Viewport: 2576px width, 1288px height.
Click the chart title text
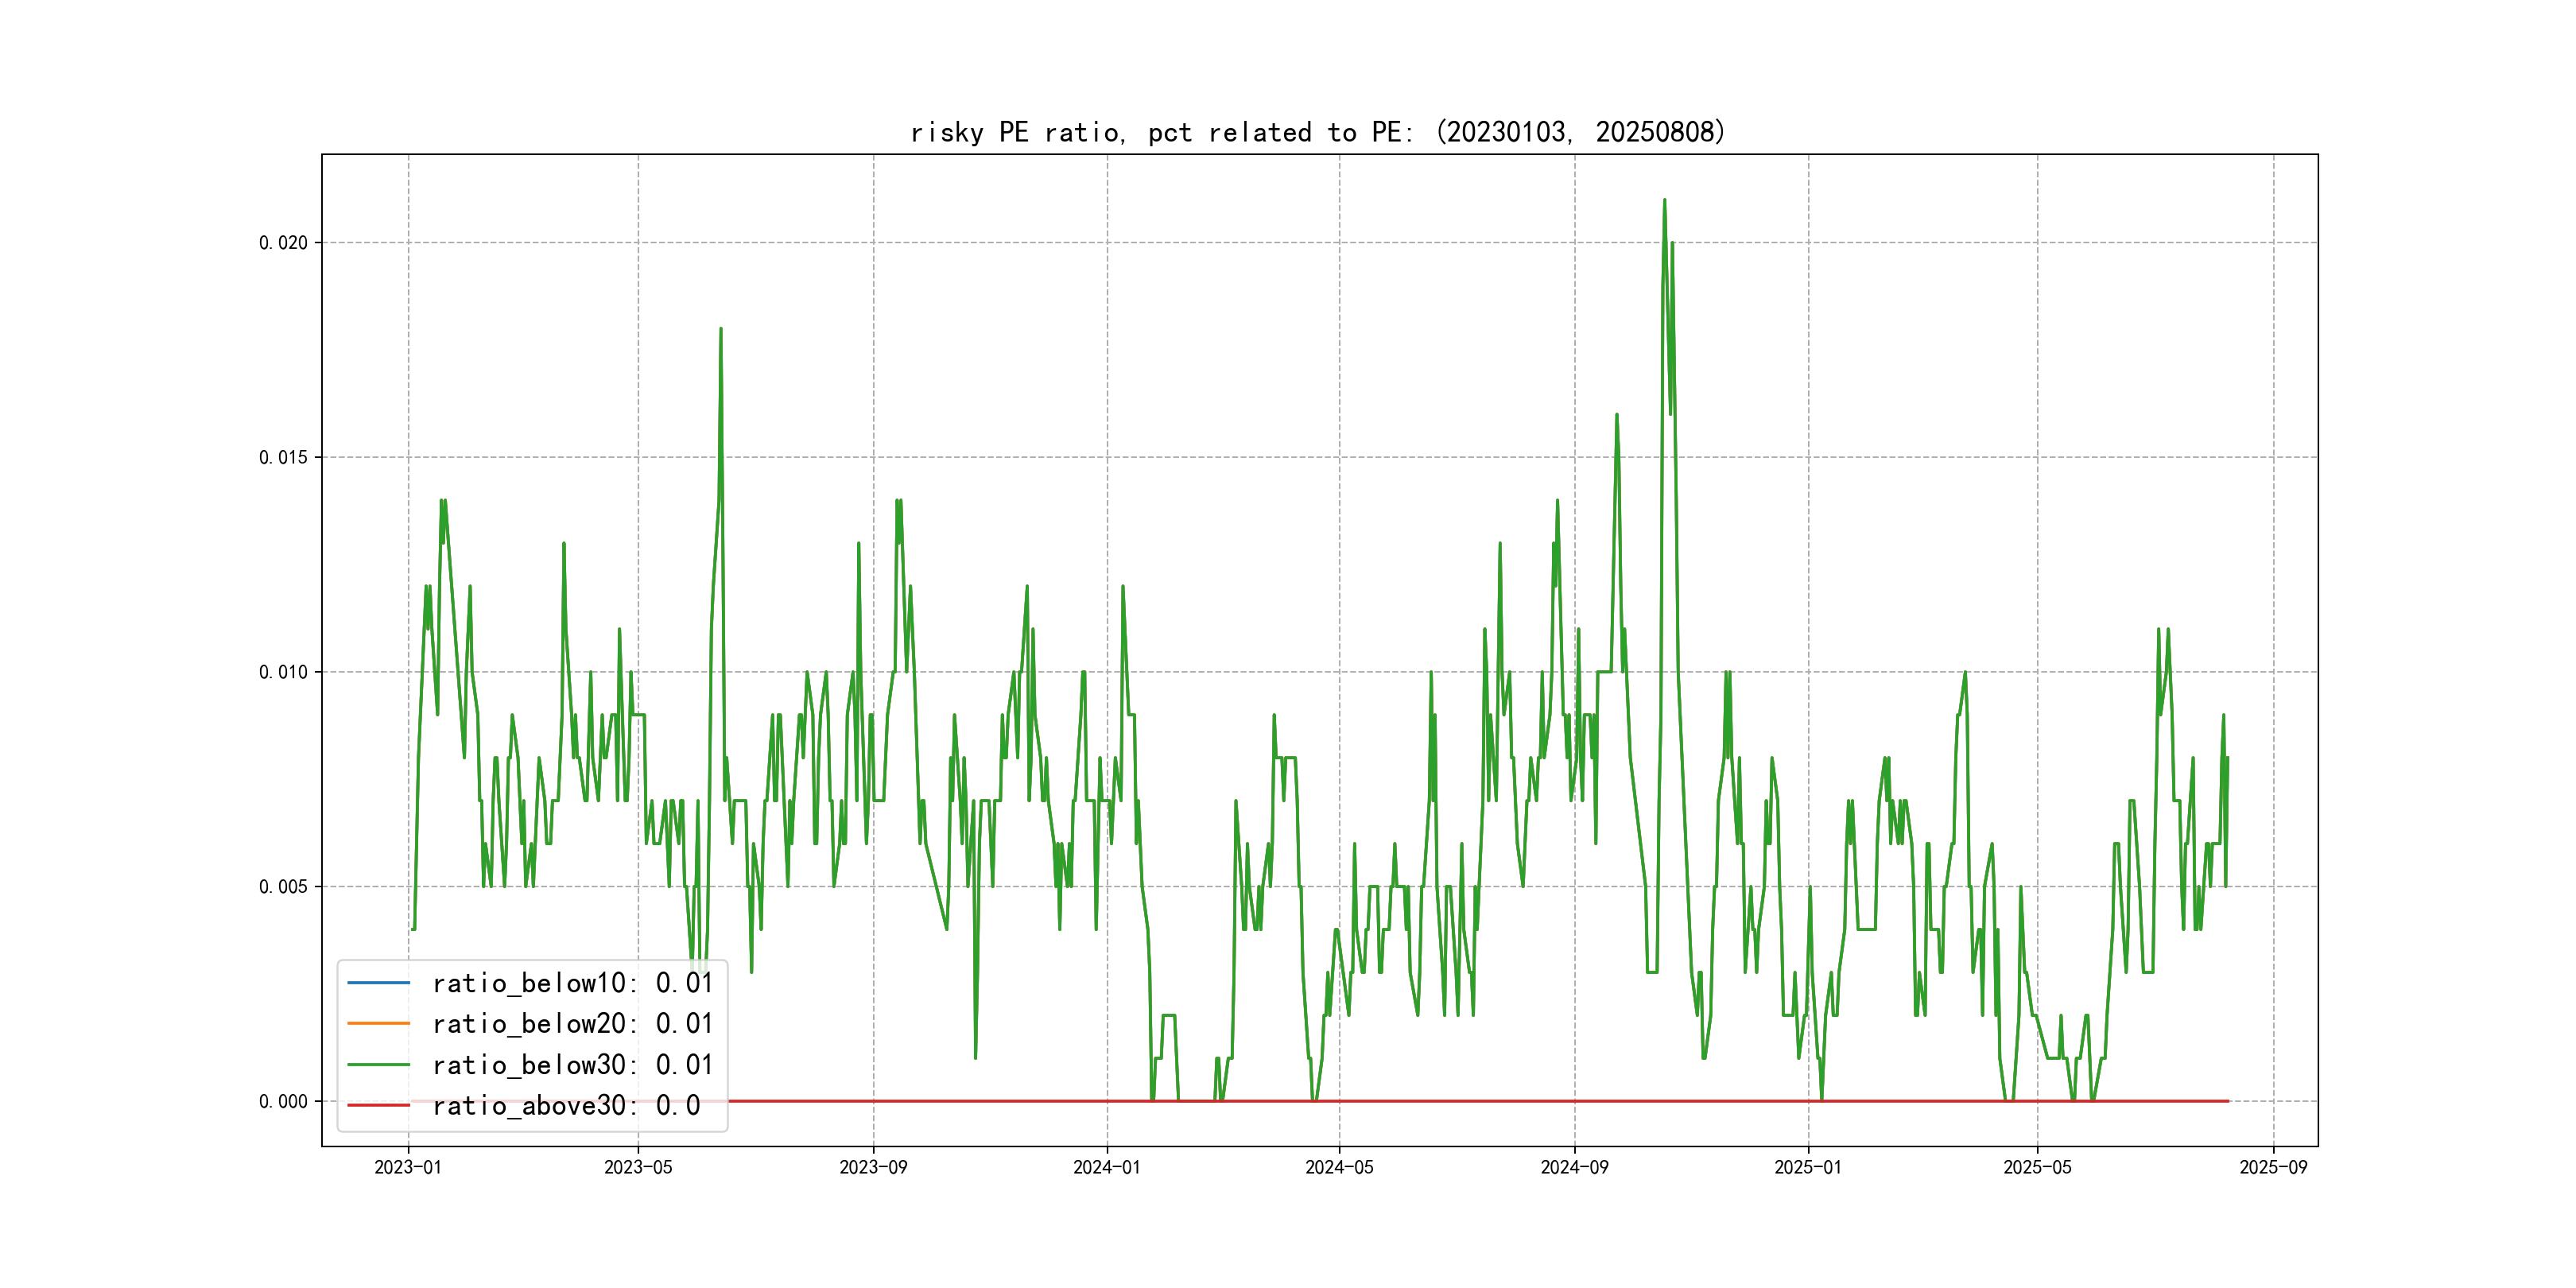pyautogui.click(x=1318, y=132)
